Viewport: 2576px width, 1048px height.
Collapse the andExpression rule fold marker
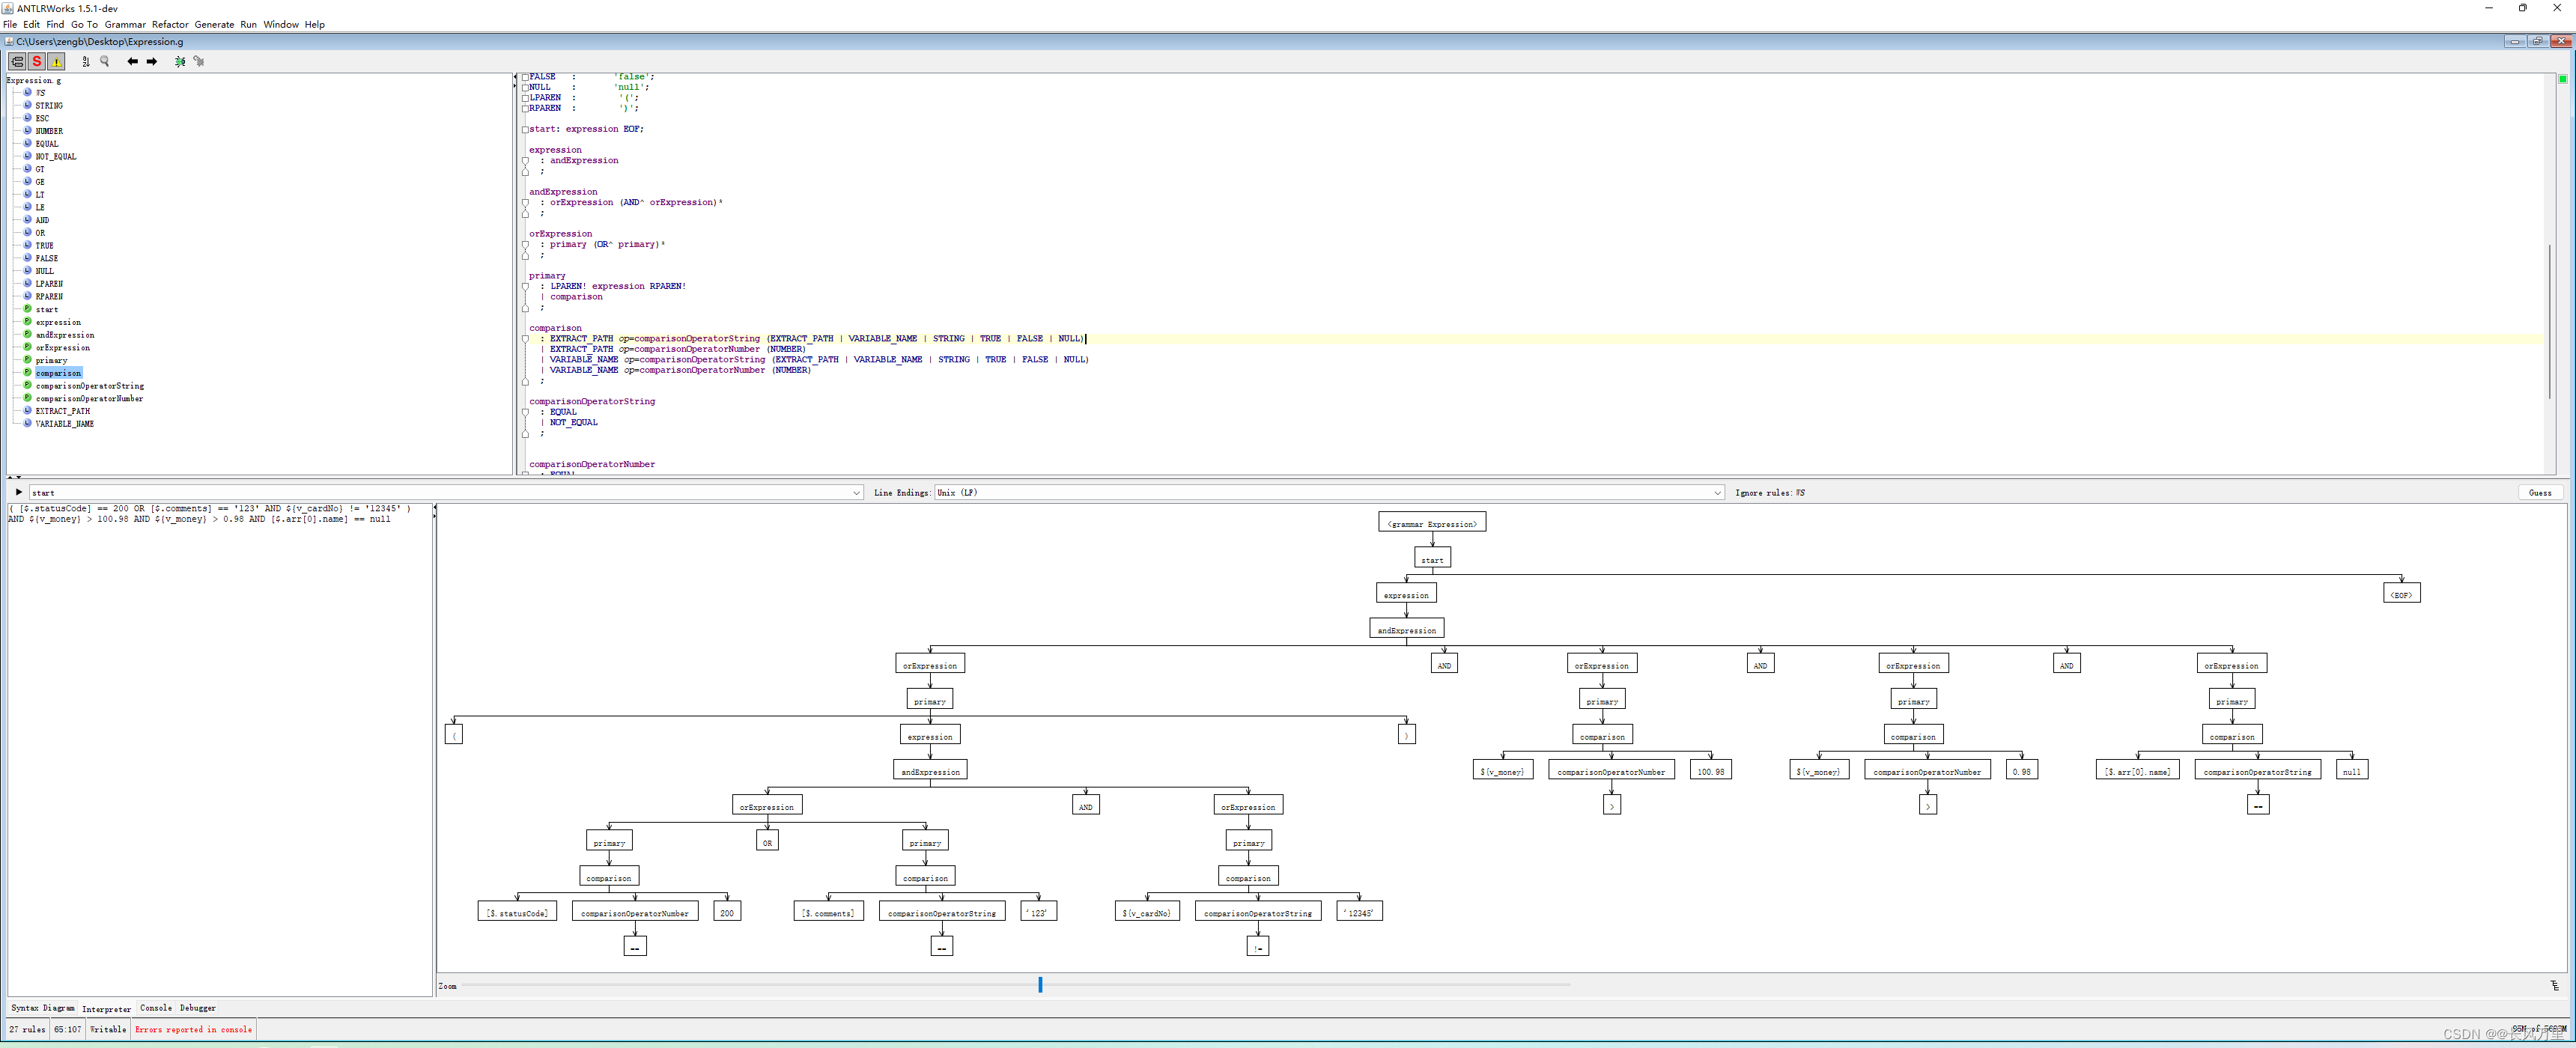click(525, 203)
